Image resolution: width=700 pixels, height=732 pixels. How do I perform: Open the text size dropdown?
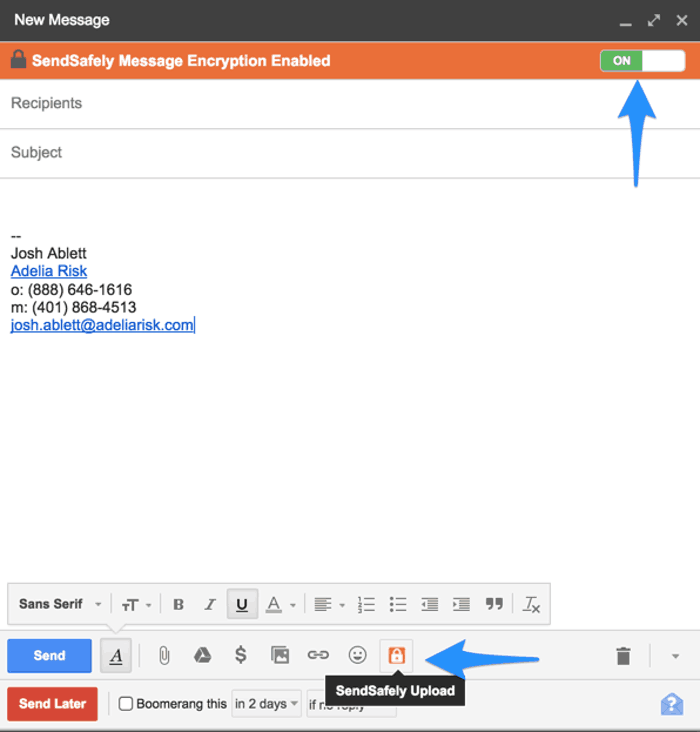pos(136,605)
